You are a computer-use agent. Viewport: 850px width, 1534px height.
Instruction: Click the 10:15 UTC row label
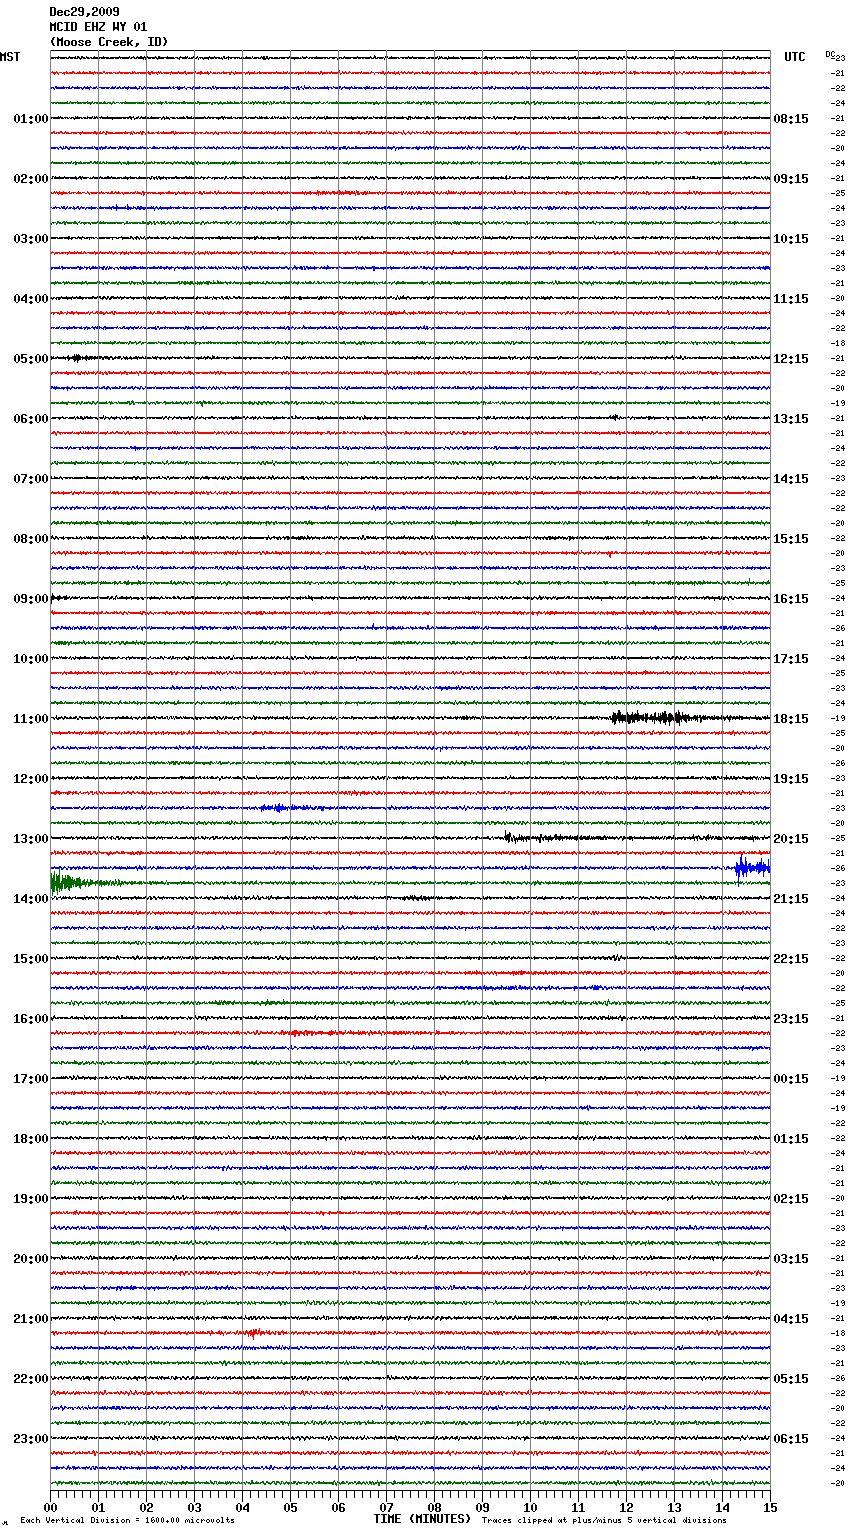pyautogui.click(x=791, y=239)
